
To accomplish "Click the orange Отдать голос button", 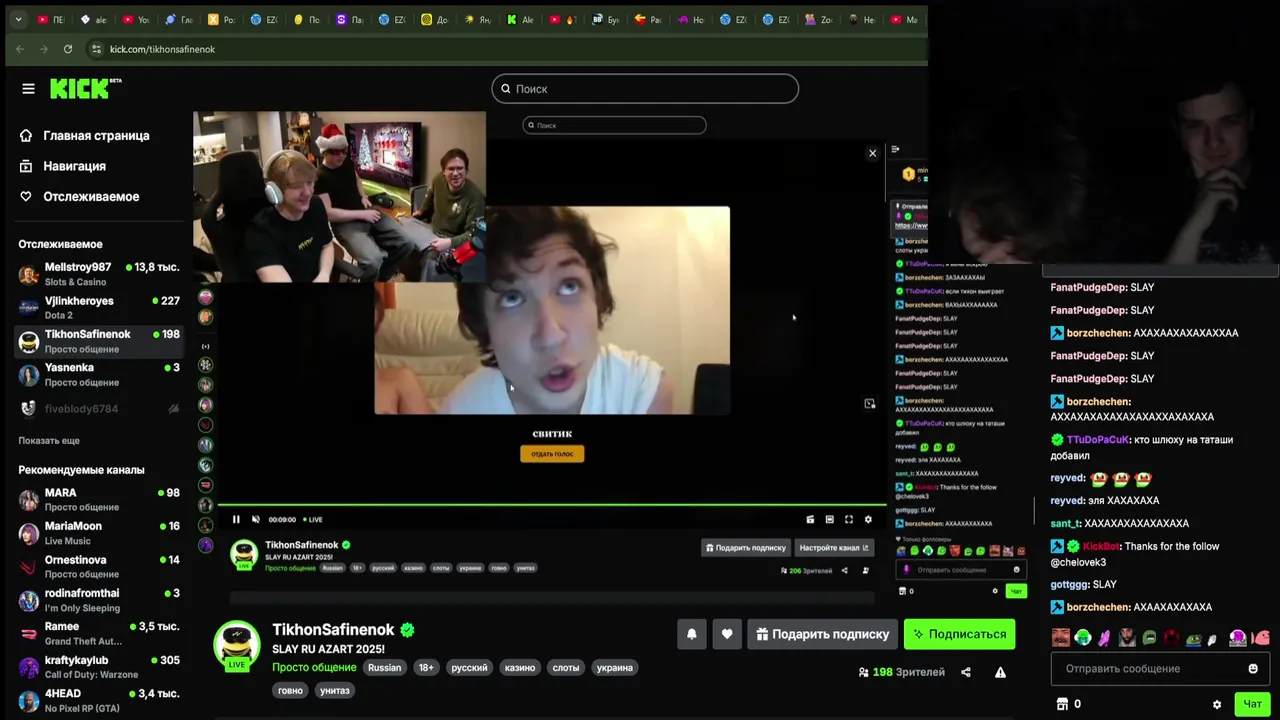I will coord(552,454).
